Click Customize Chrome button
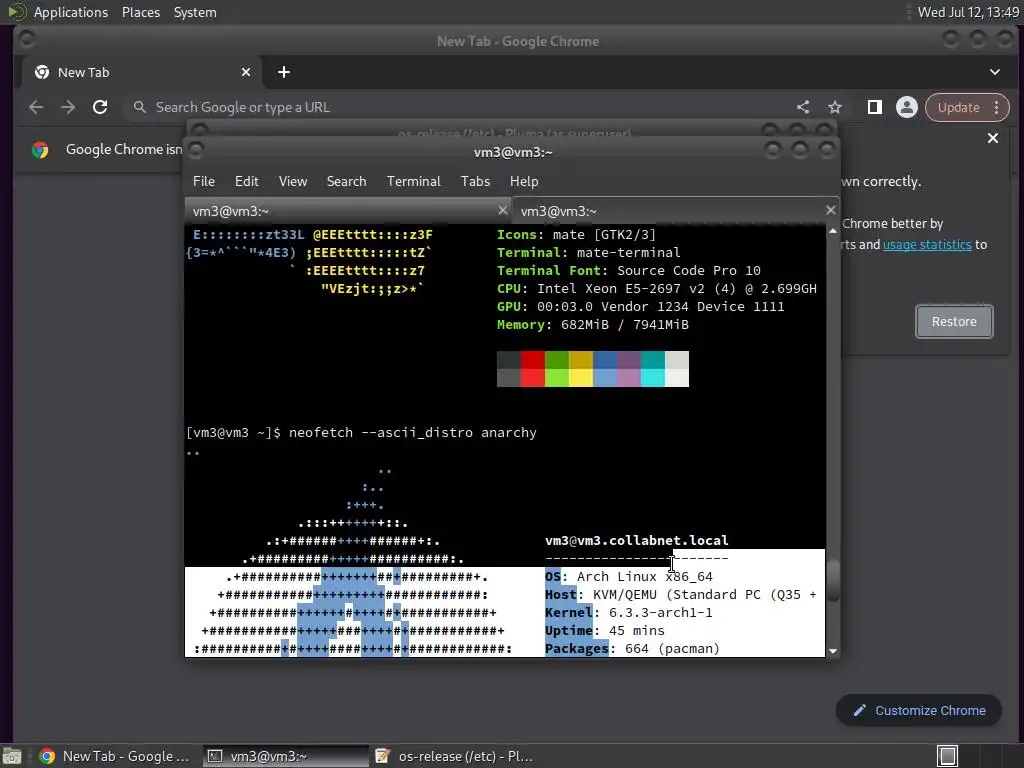 coord(919,710)
